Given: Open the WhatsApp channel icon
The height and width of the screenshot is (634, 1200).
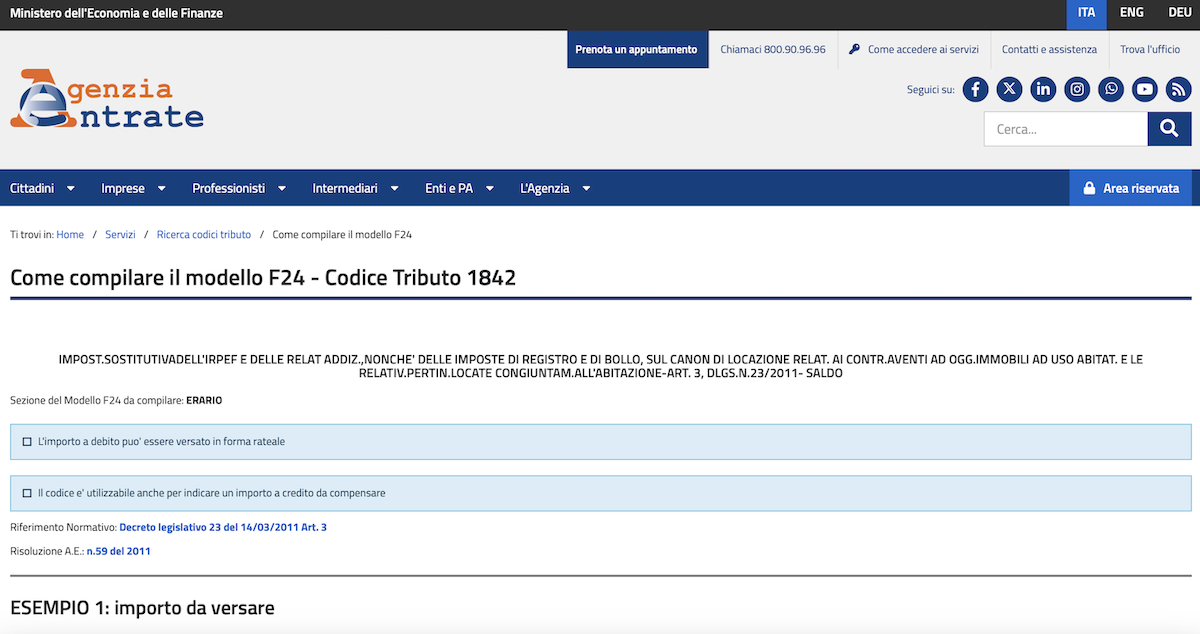Looking at the screenshot, I should [1111, 89].
